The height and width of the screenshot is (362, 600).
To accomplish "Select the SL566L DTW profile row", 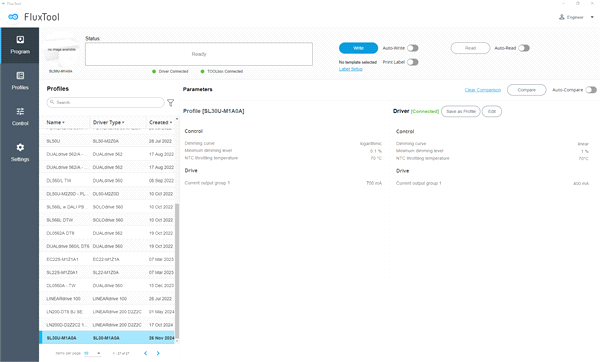I will pyautogui.click(x=107, y=220).
